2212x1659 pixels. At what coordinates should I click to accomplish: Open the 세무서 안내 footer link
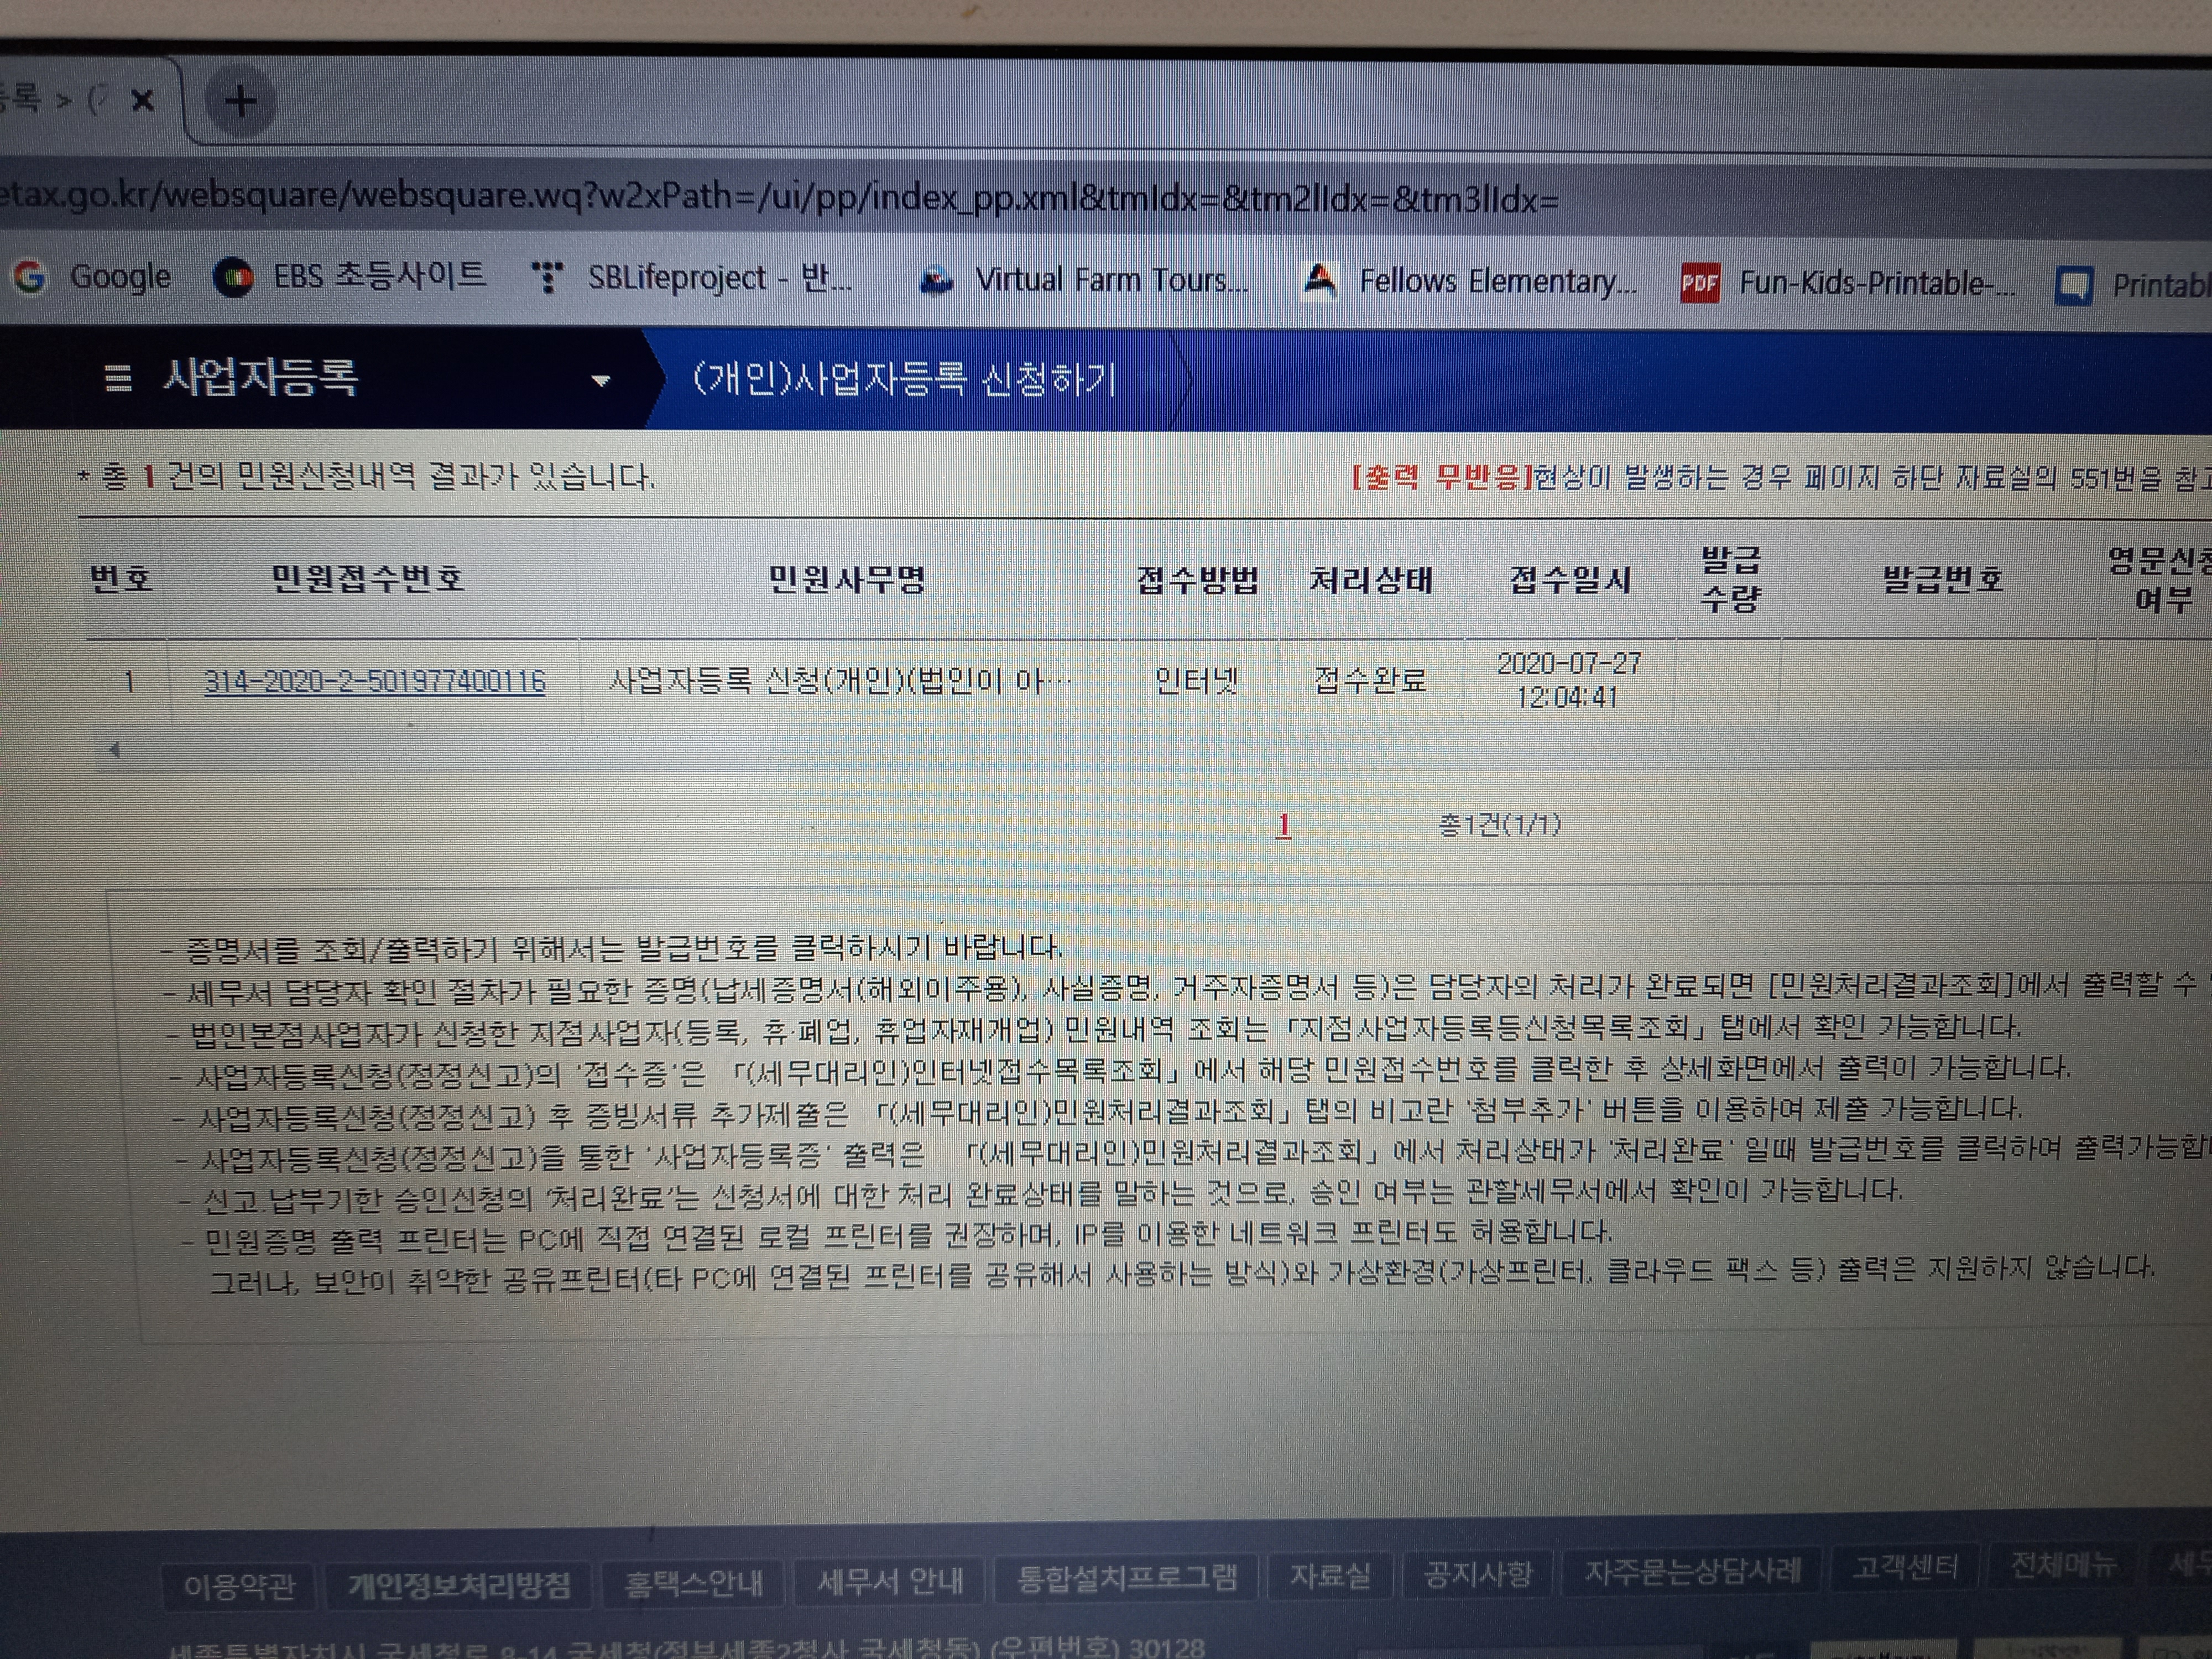tap(890, 1581)
